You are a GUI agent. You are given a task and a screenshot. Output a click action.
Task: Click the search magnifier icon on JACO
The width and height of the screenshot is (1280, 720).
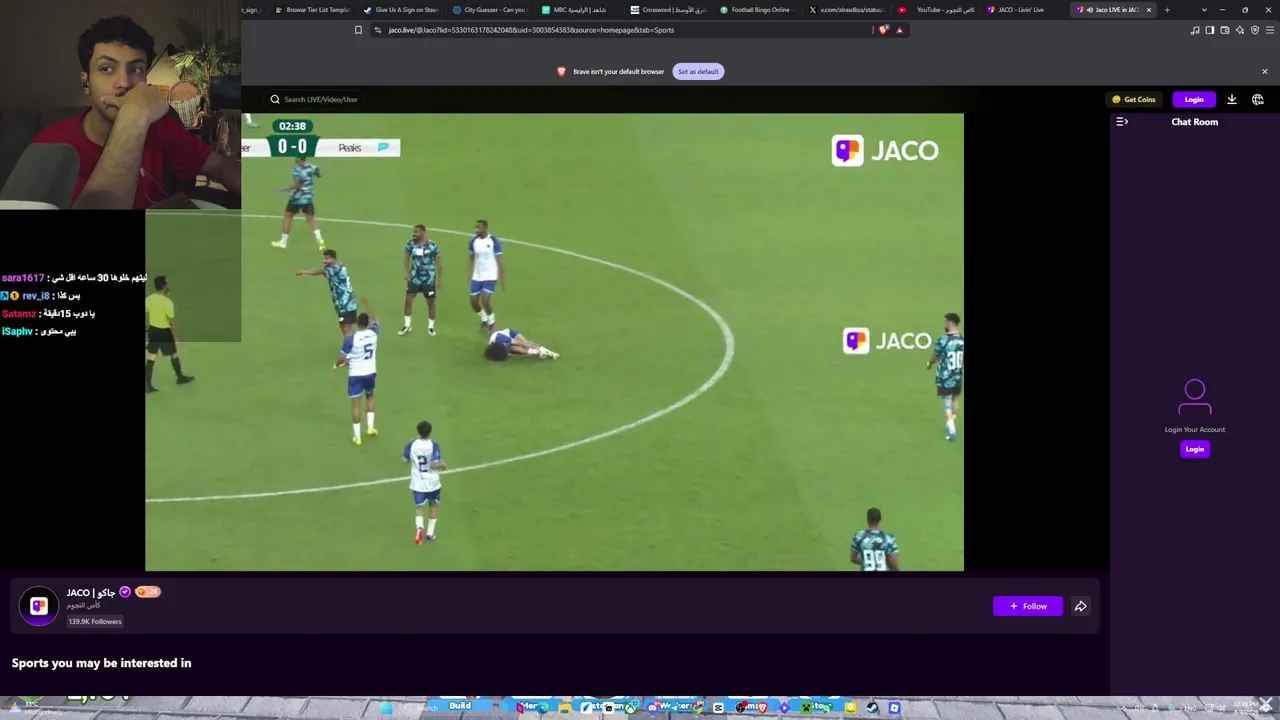coord(275,99)
